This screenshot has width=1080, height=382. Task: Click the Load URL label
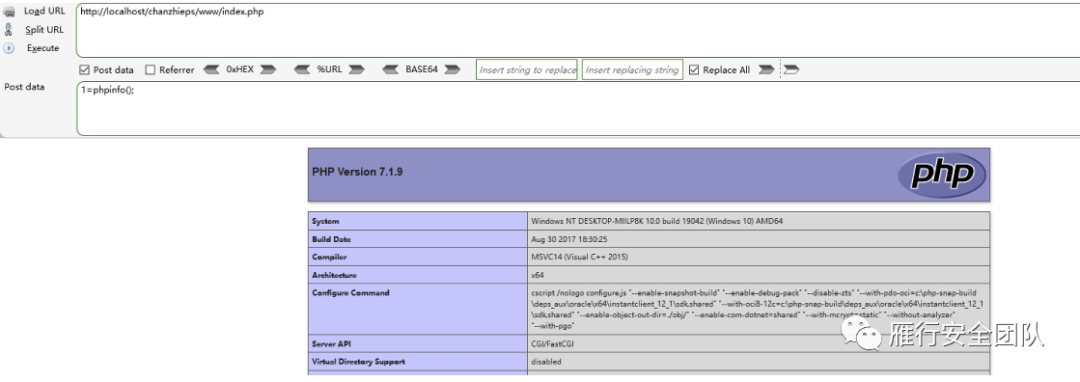(x=45, y=11)
